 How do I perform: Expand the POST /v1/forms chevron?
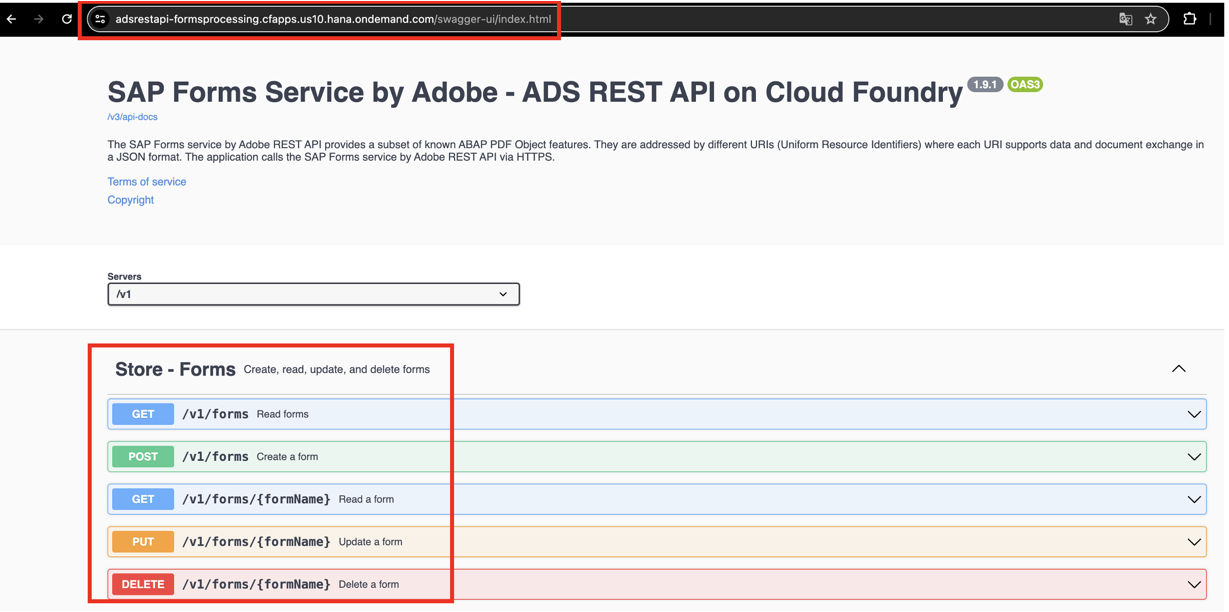click(1193, 457)
